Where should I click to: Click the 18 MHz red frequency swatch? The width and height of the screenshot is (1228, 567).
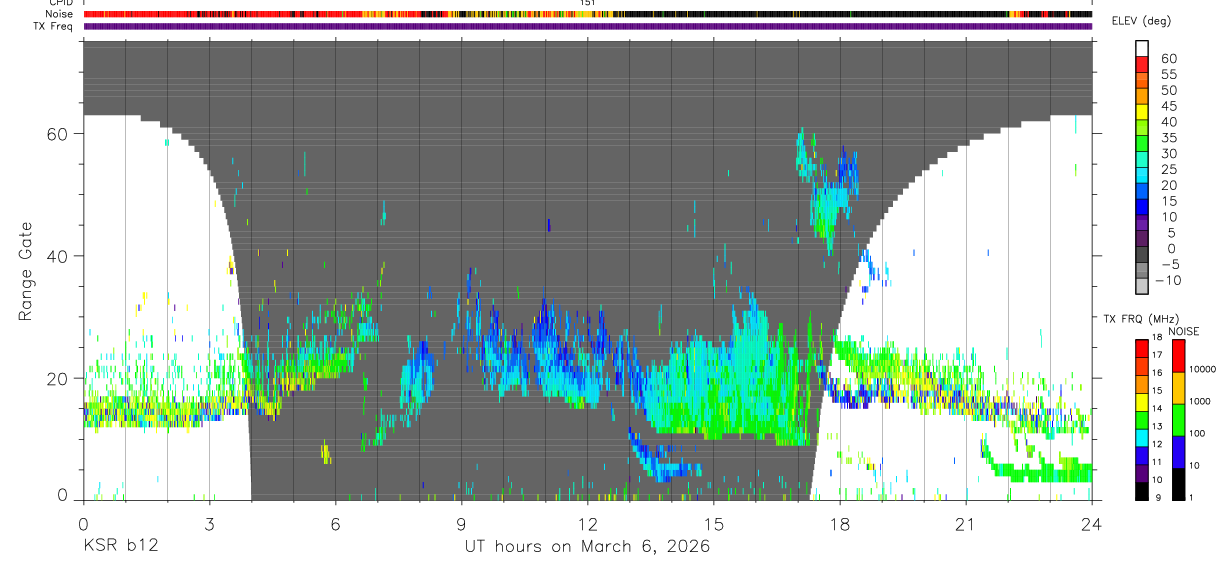[1142, 347]
